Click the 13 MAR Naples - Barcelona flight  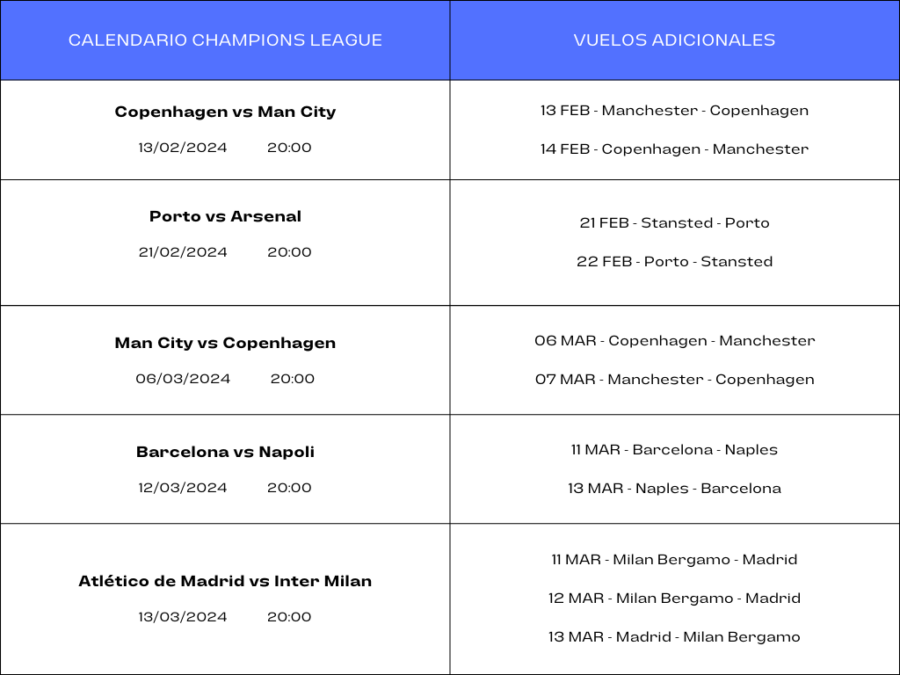[x=674, y=489]
